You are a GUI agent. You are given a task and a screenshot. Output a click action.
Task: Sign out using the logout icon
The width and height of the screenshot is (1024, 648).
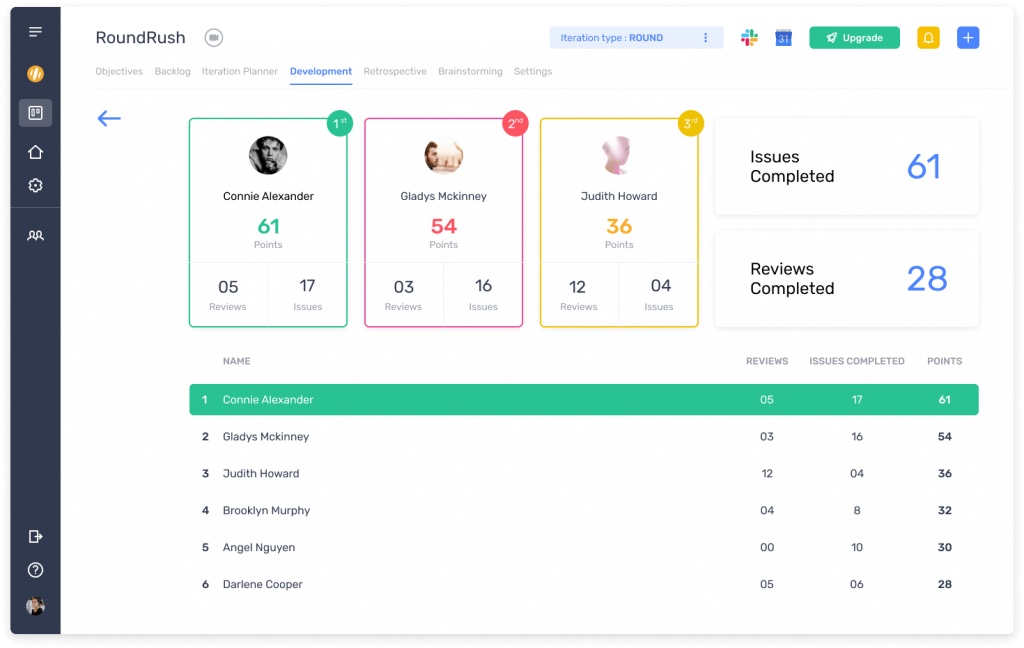pos(35,536)
